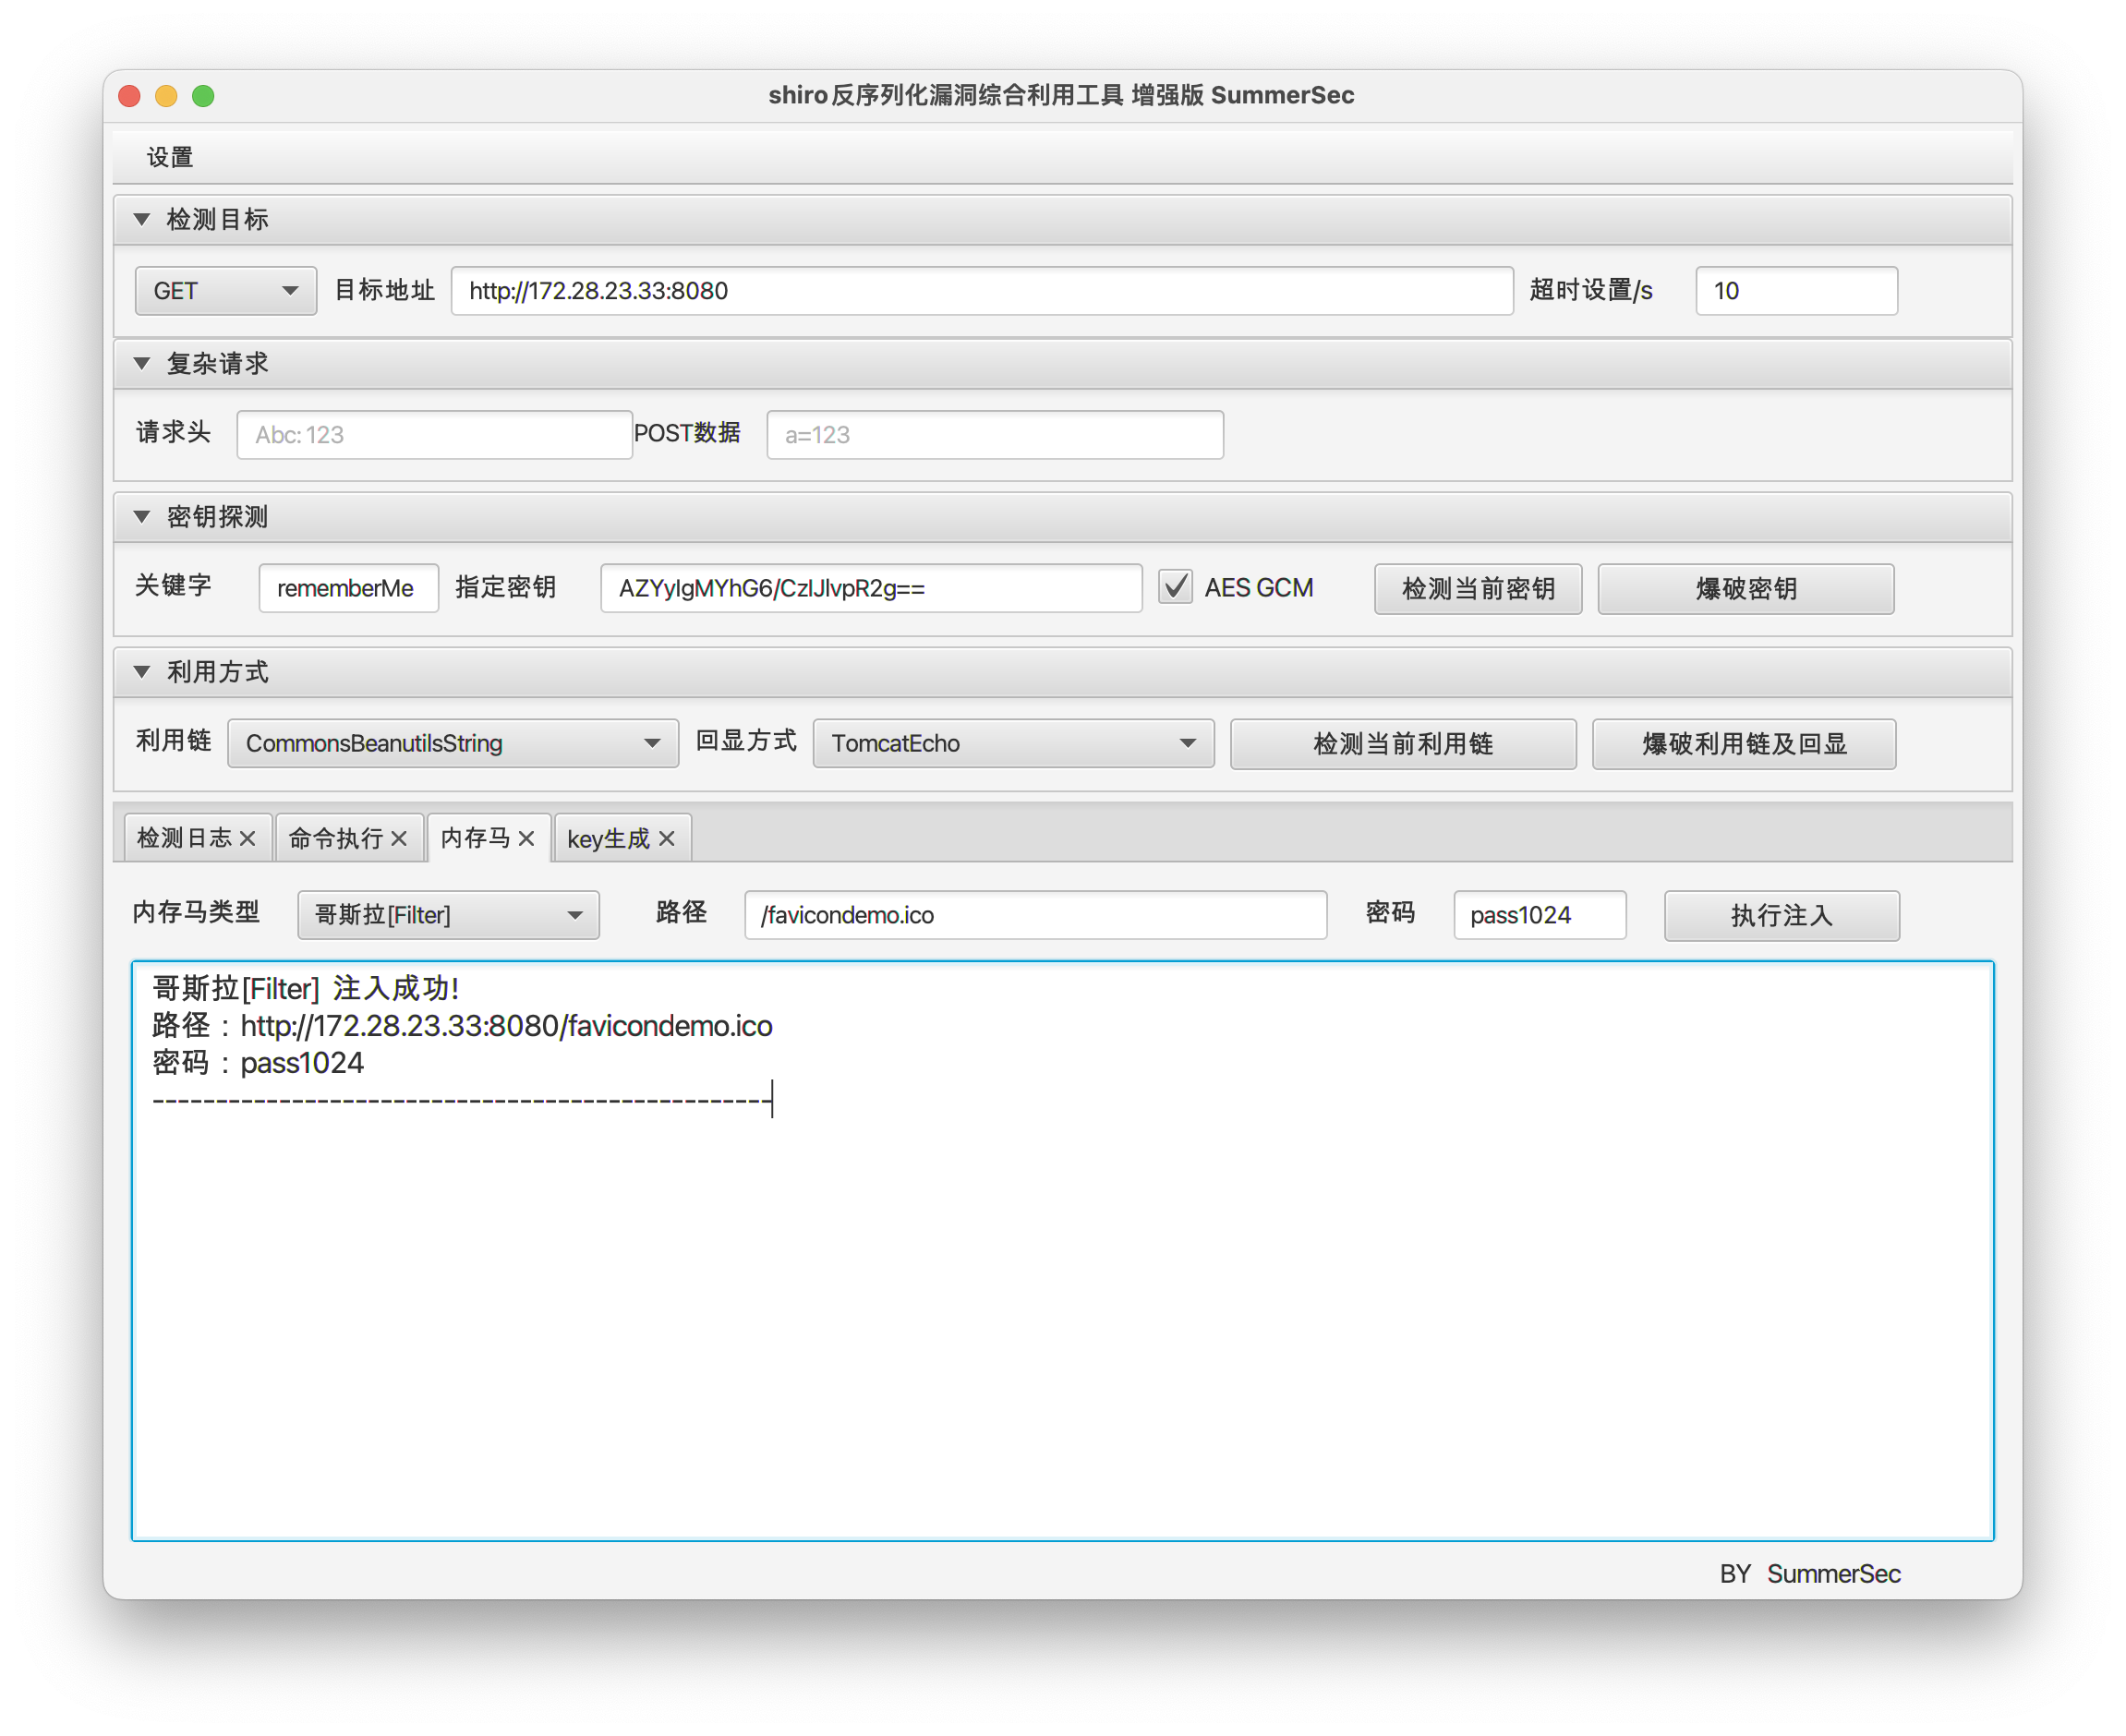The image size is (2126, 1736).
Task: Open the TomcatEcho 回显方式 dropdown
Action: click(x=1013, y=743)
